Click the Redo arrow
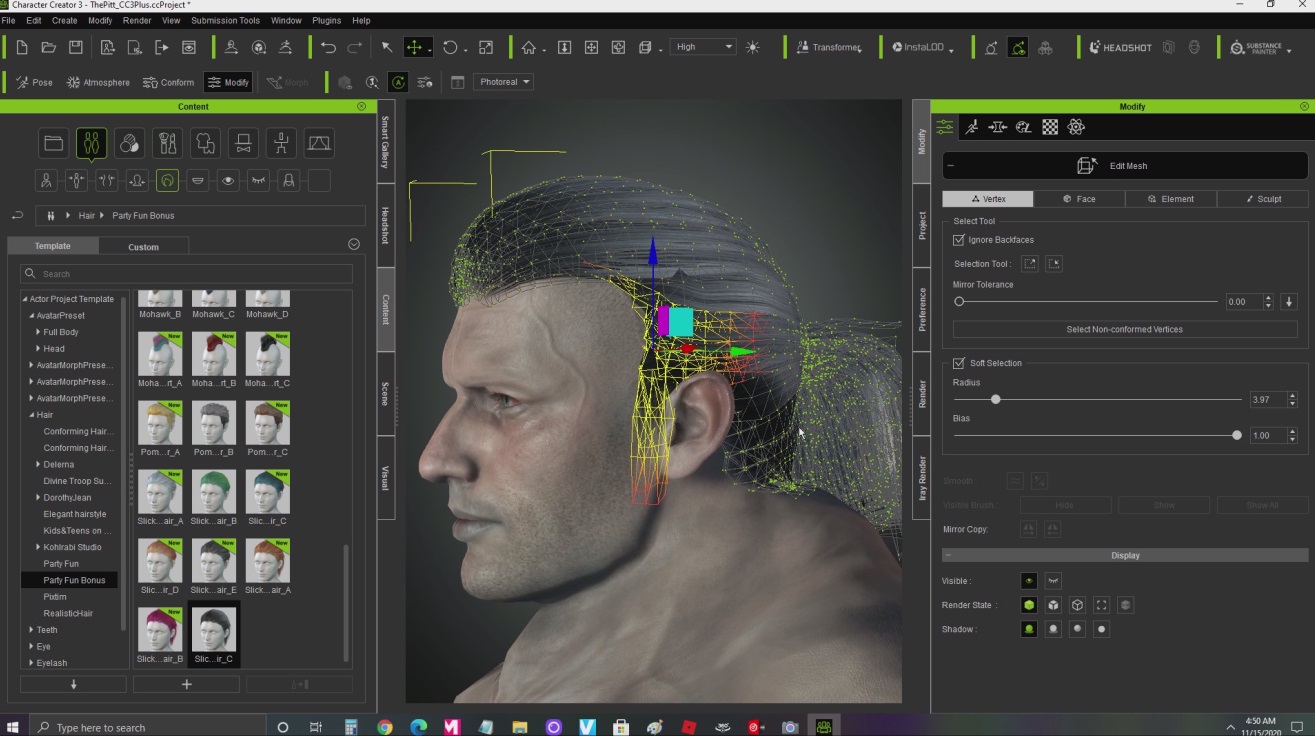Image resolution: width=1315 pixels, height=736 pixels. coord(355,47)
